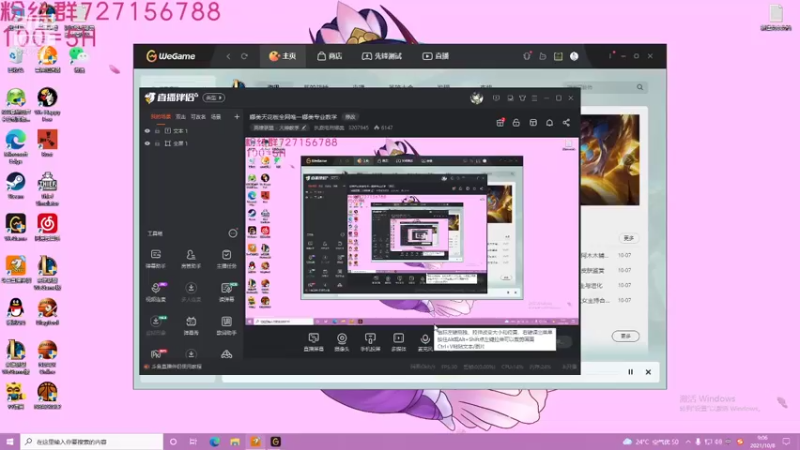Screen dimensions: 800x450
Task: Click the lock icon beside the gift box
Action: tap(516, 122)
